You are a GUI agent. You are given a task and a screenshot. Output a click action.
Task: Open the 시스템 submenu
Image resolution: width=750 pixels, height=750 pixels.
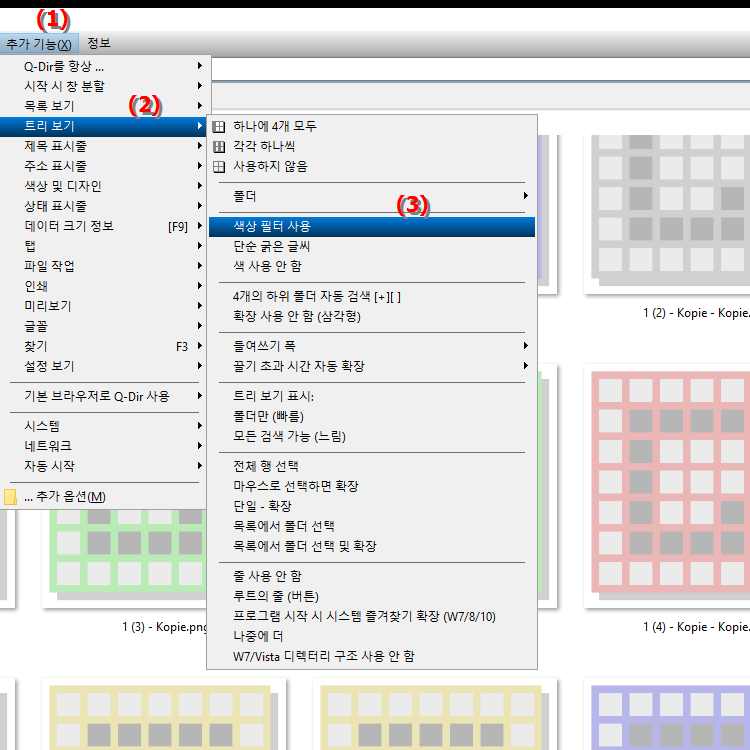[103, 426]
